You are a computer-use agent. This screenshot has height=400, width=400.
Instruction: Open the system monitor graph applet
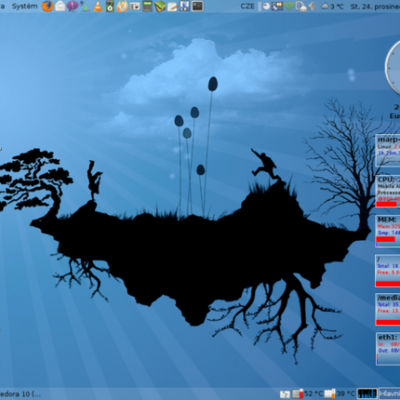pyautogui.click(x=367, y=394)
